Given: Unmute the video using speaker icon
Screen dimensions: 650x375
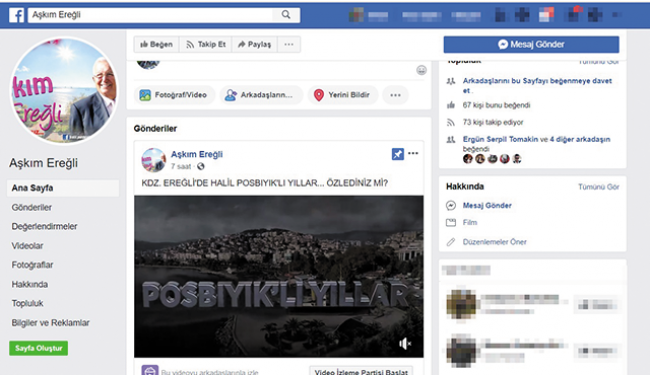Looking at the screenshot, I should click(x=405, y=344).
